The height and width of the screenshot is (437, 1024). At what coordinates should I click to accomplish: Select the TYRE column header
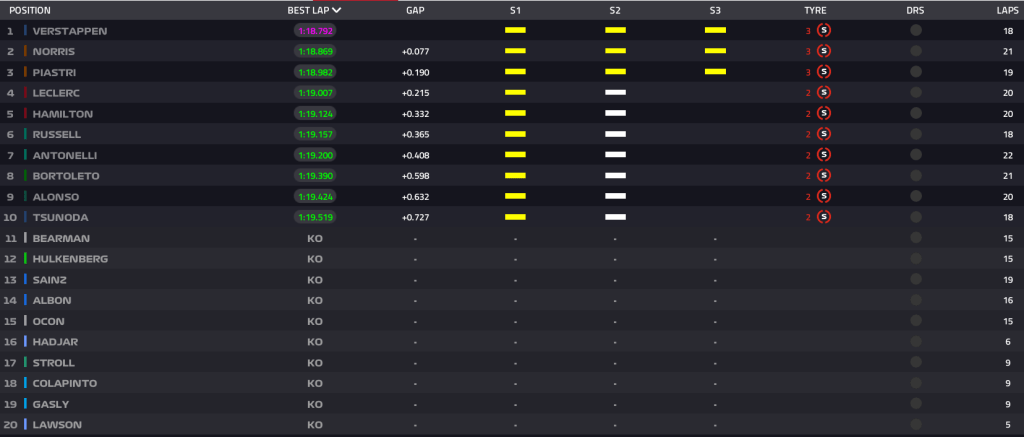815,10
